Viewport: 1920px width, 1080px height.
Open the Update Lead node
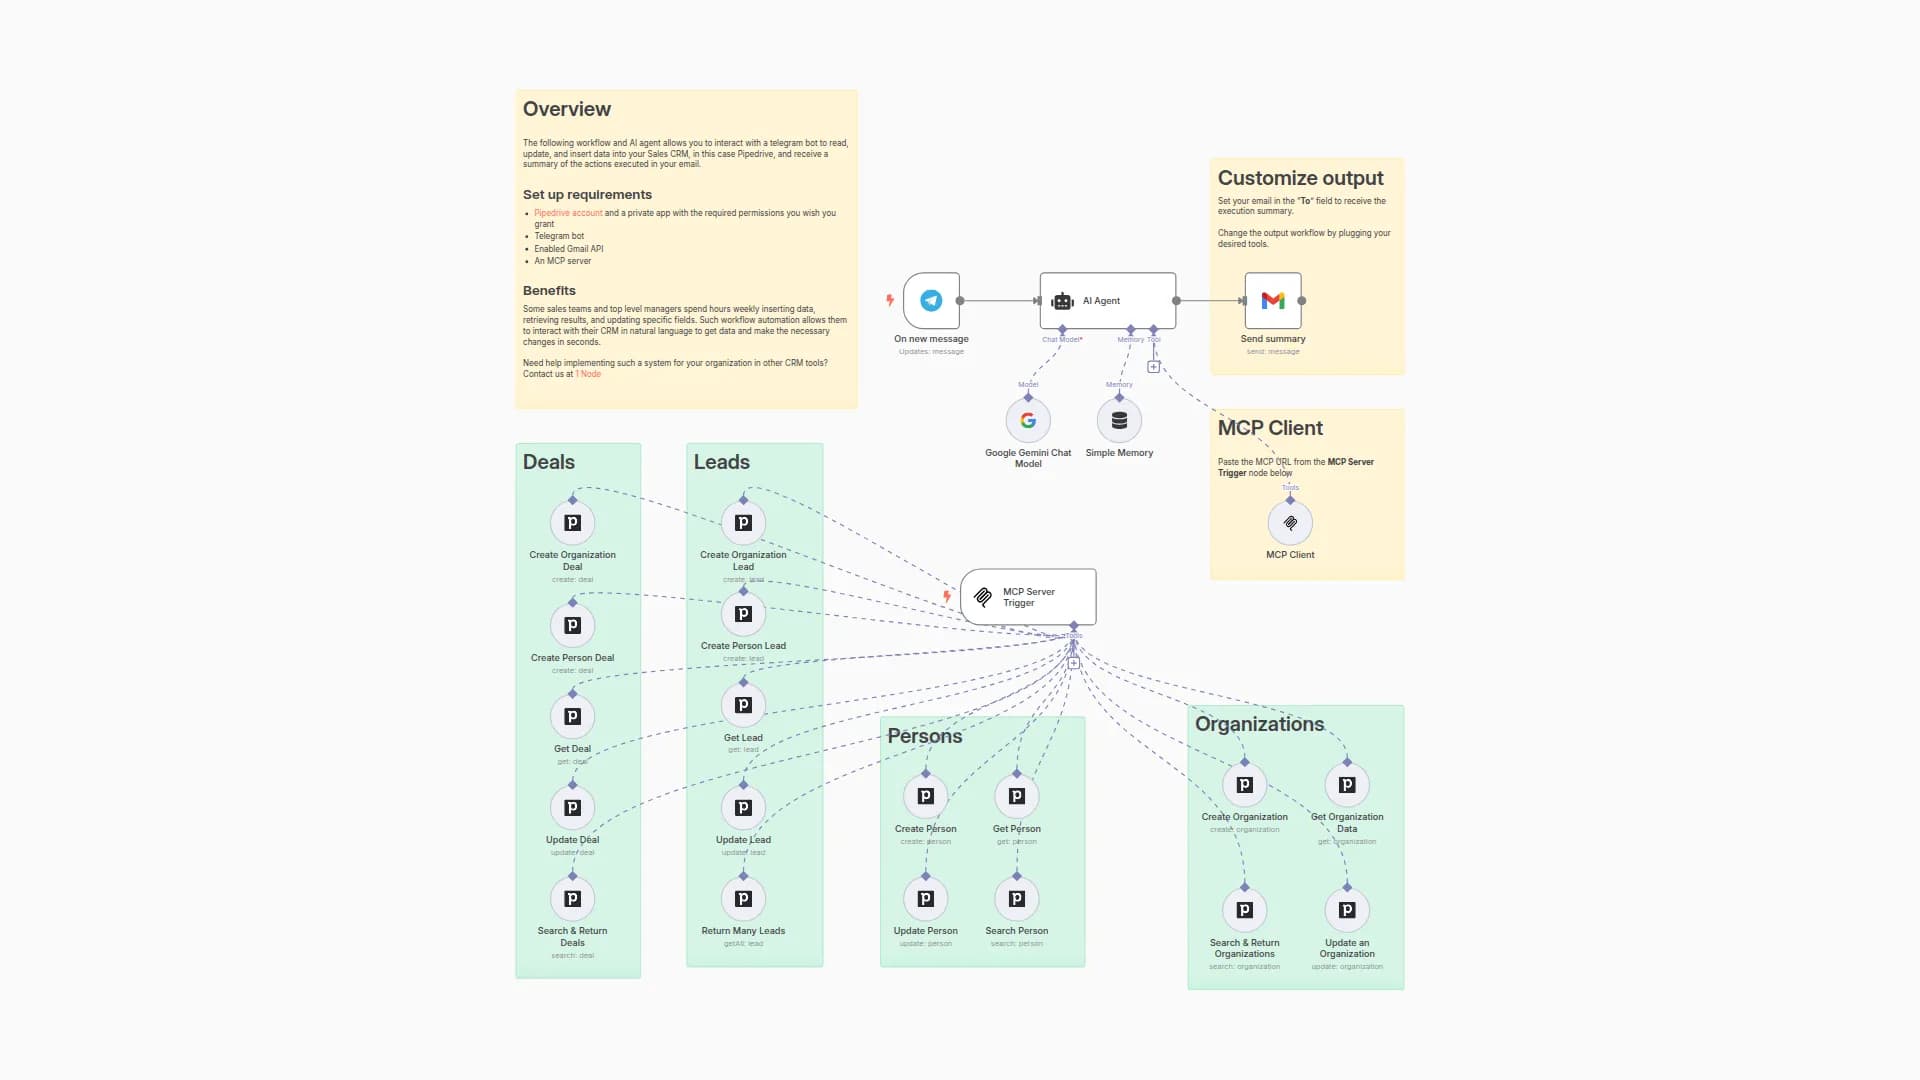point(743,808)
